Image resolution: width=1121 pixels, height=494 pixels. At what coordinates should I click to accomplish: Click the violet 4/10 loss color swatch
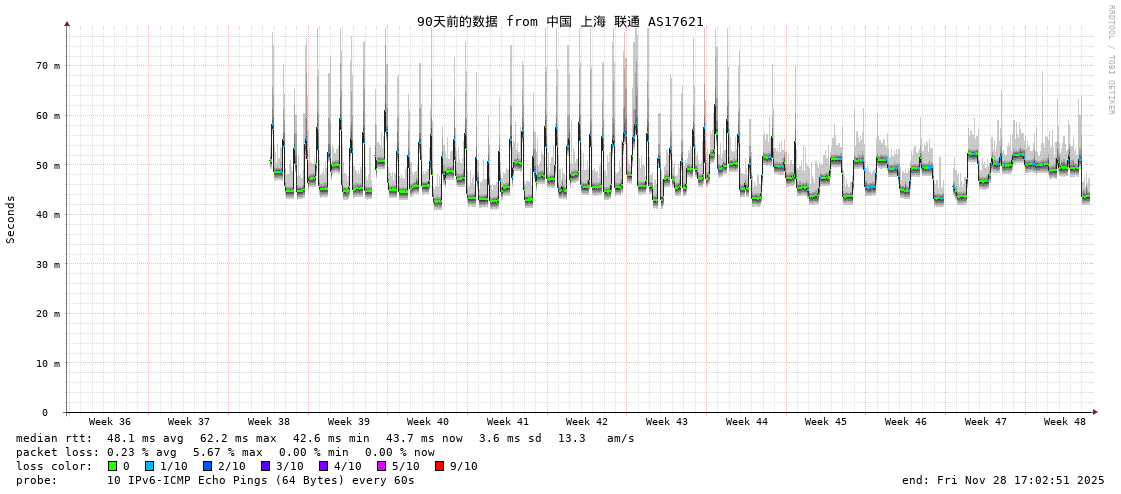[323, 466]
